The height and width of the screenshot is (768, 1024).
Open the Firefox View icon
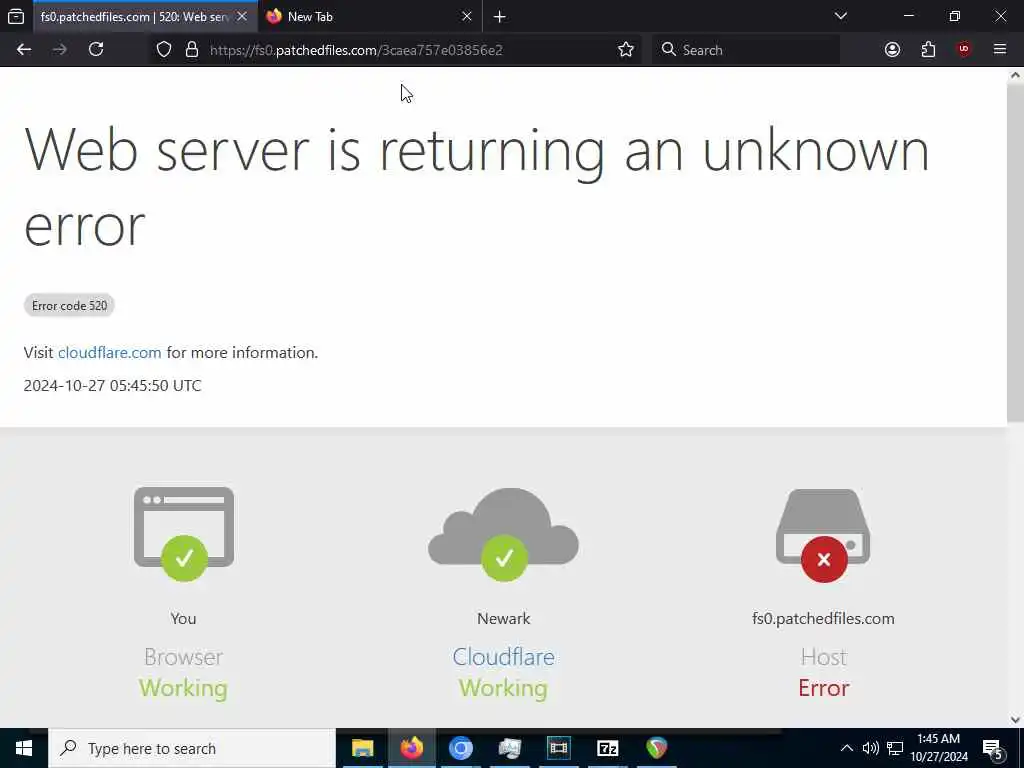click(16, 16)
